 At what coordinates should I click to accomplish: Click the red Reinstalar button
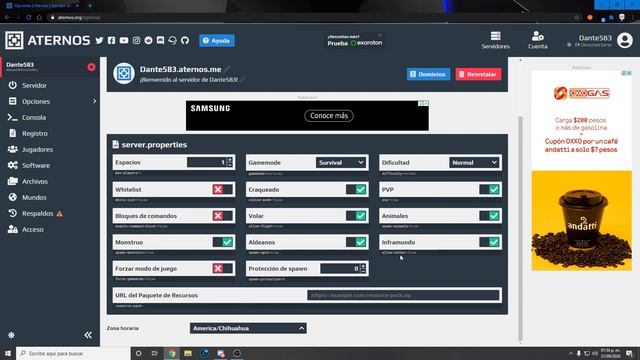click(478, 74)
